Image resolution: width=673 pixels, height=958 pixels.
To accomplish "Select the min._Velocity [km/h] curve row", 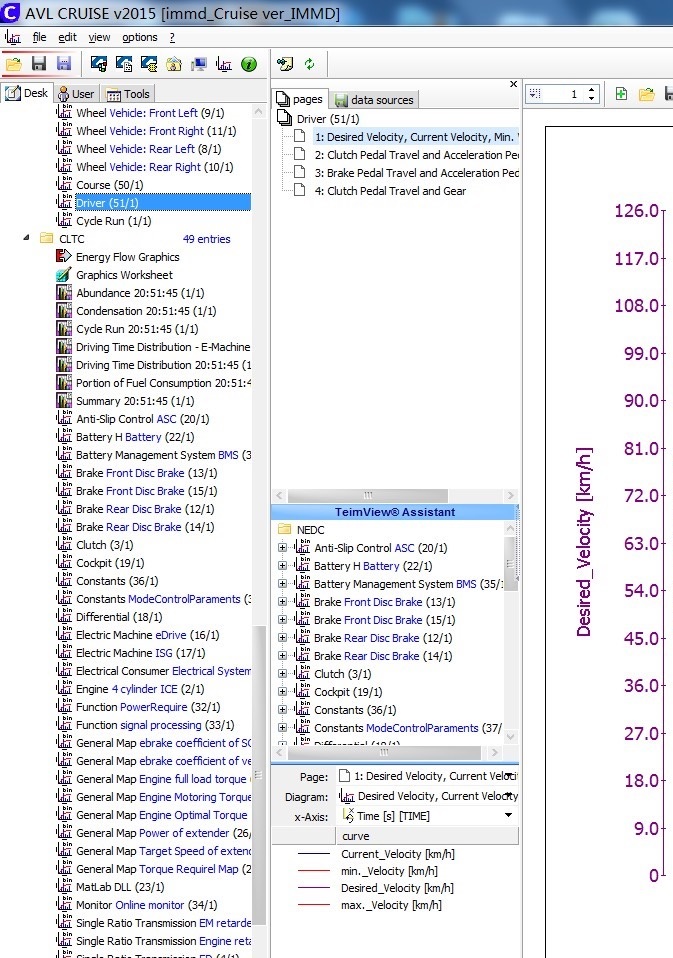I will pos(395,871).
